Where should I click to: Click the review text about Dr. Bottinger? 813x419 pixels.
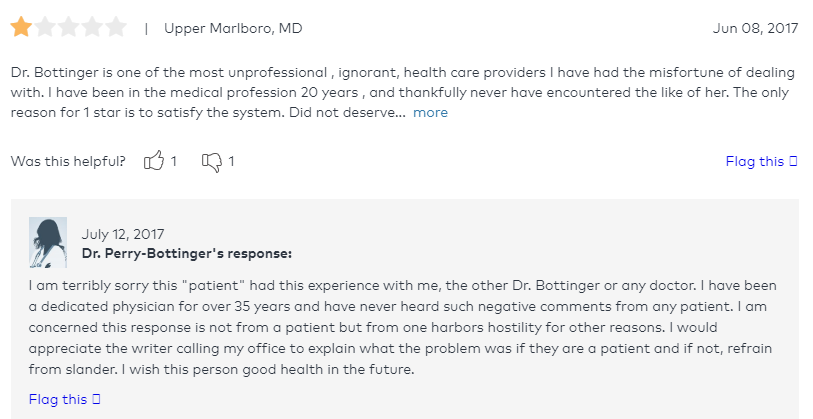[x=403, y=92]
